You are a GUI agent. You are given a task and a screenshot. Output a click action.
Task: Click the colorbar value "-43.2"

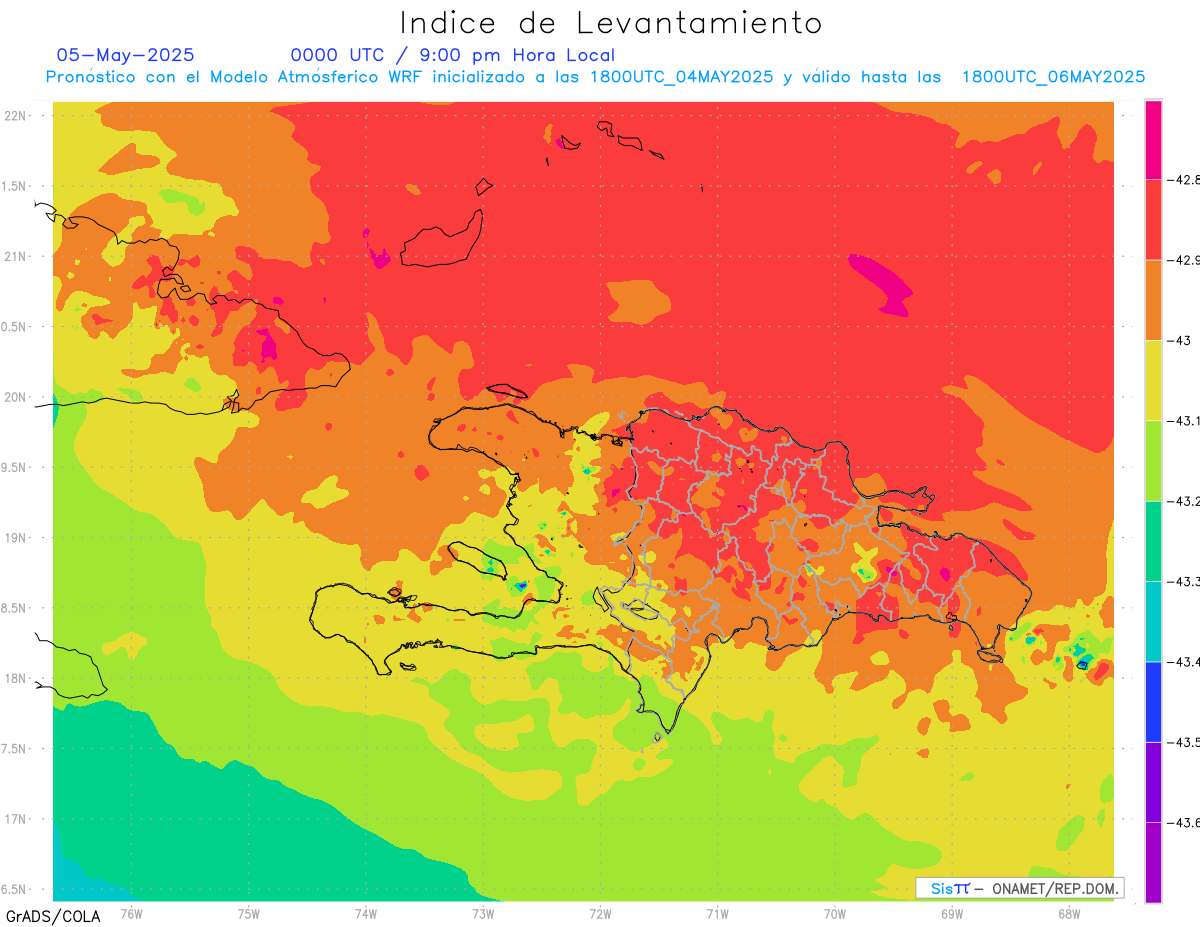(1184, 501)
